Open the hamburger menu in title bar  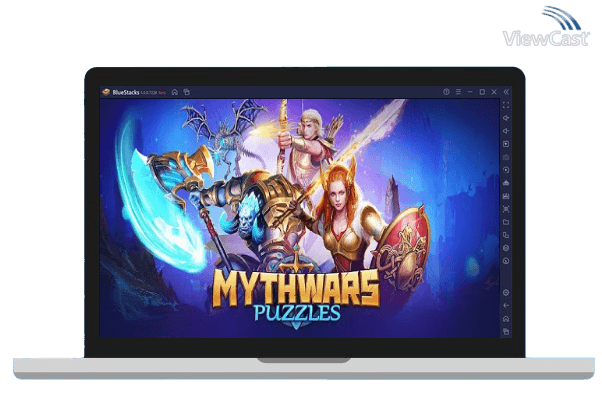(458, 92)
